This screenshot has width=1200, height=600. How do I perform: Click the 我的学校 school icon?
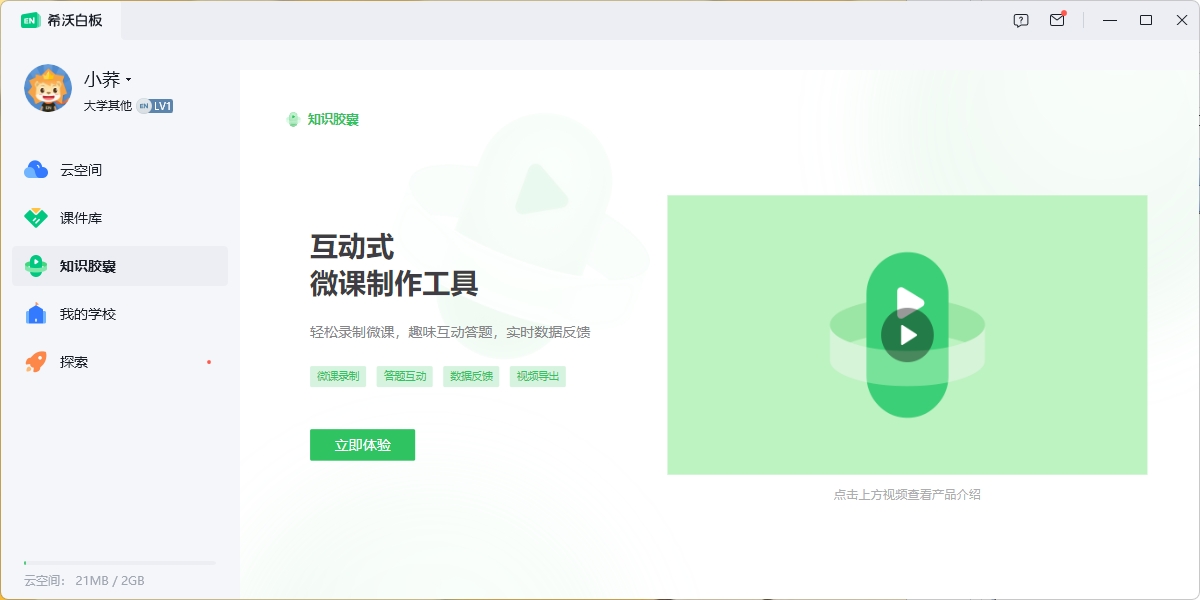36,314
